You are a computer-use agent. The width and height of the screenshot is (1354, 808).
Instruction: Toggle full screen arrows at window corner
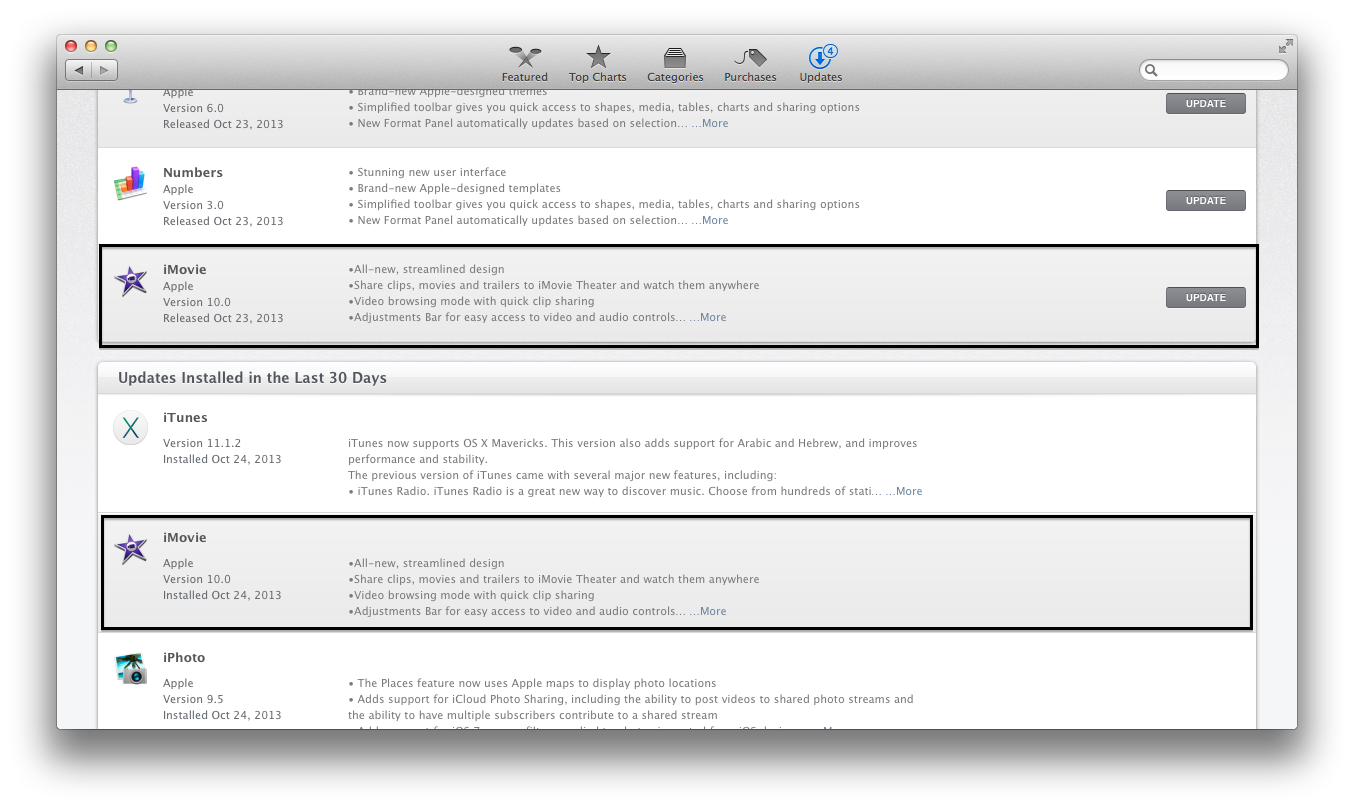click(1285, 46)
